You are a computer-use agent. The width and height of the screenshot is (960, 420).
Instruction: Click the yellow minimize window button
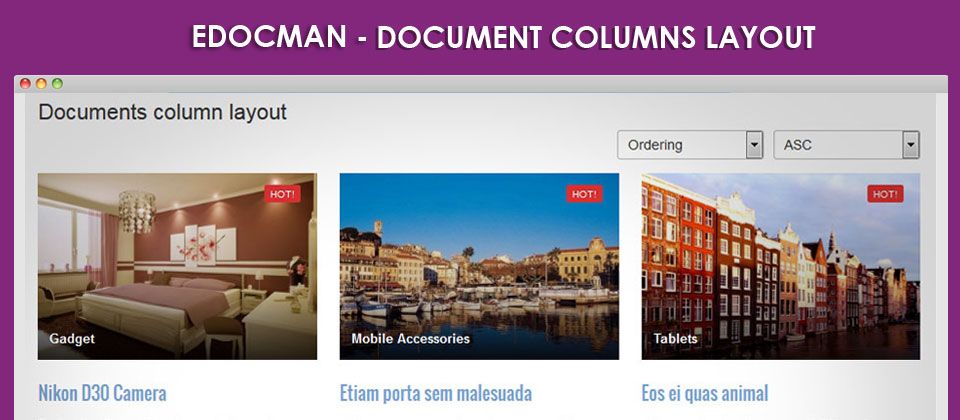41,83
